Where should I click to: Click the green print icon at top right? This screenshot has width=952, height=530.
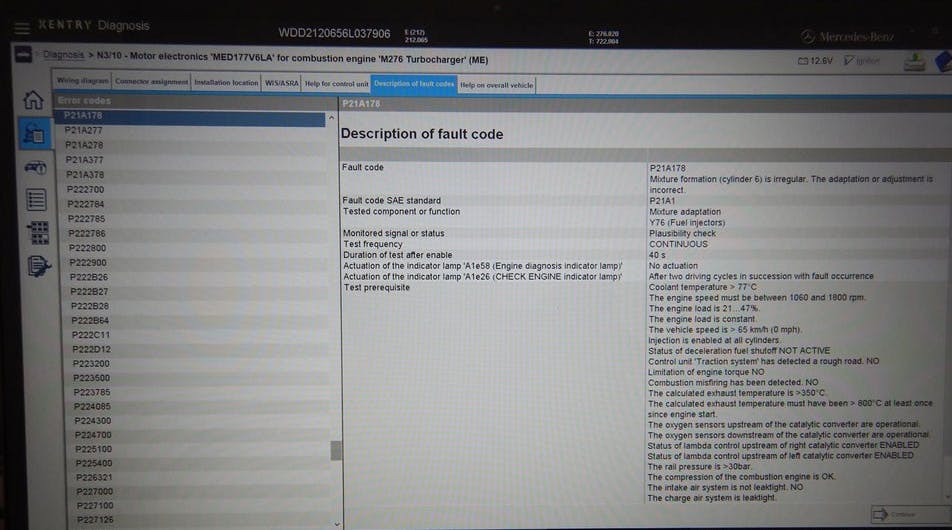pyautogui.click(x=914, y=63)
